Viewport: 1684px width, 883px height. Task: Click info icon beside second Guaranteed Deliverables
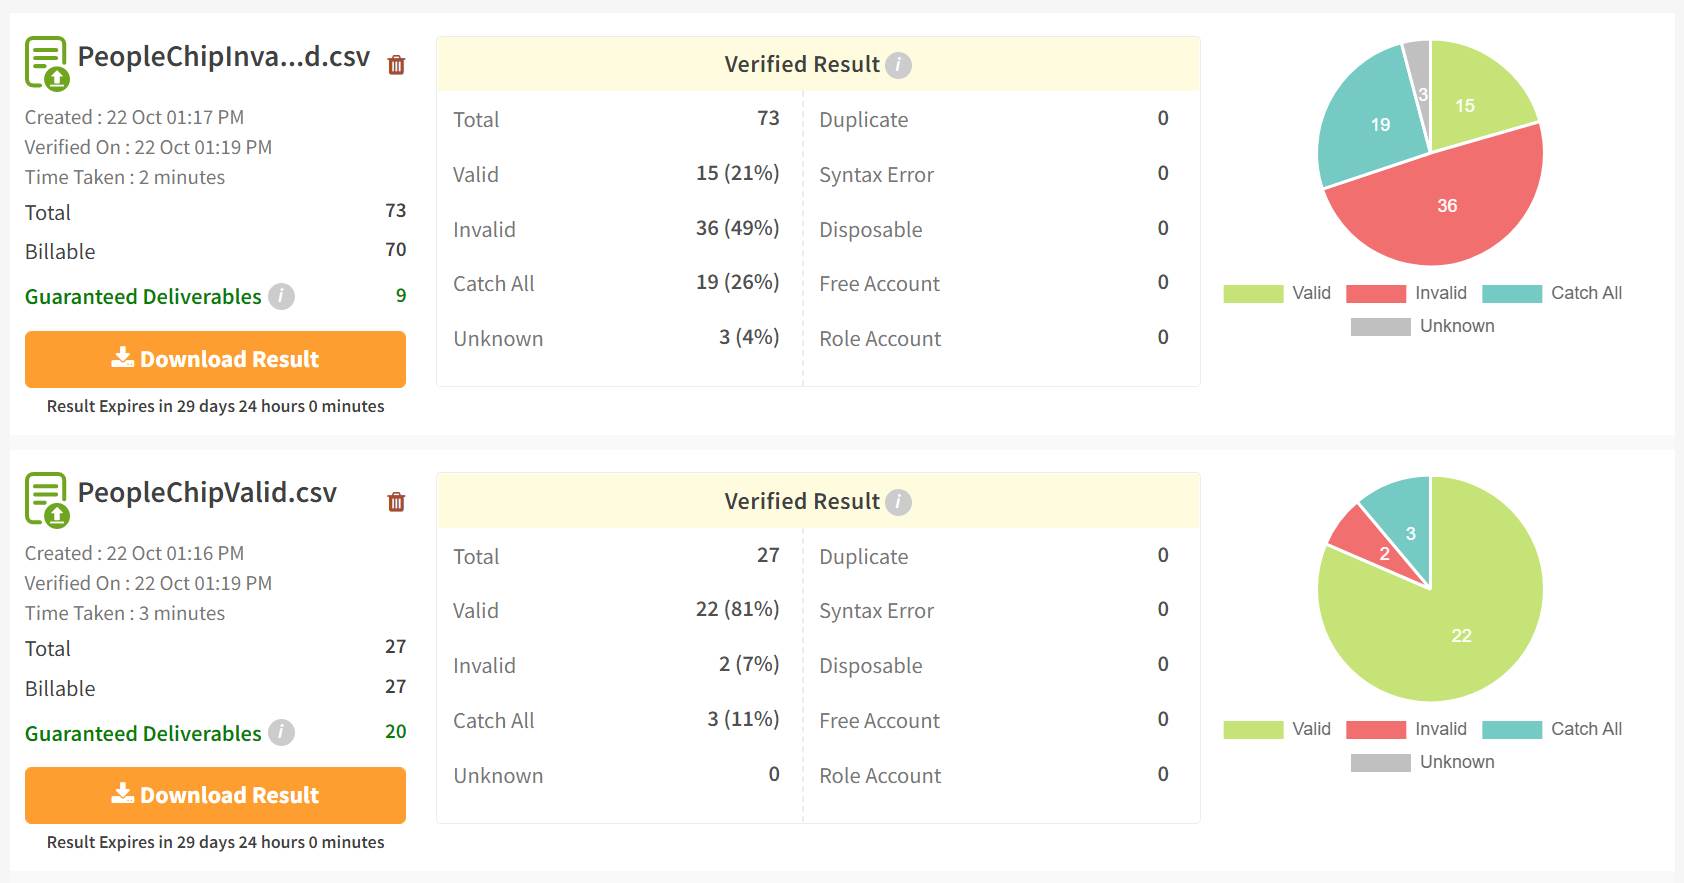coord(280,733)
